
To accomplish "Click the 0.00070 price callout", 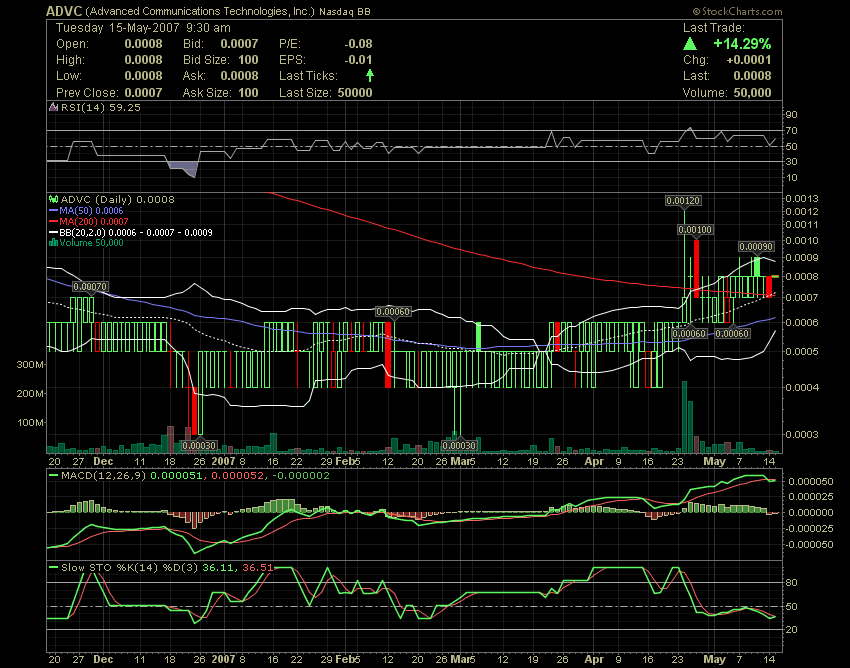I will click(90, 286).
